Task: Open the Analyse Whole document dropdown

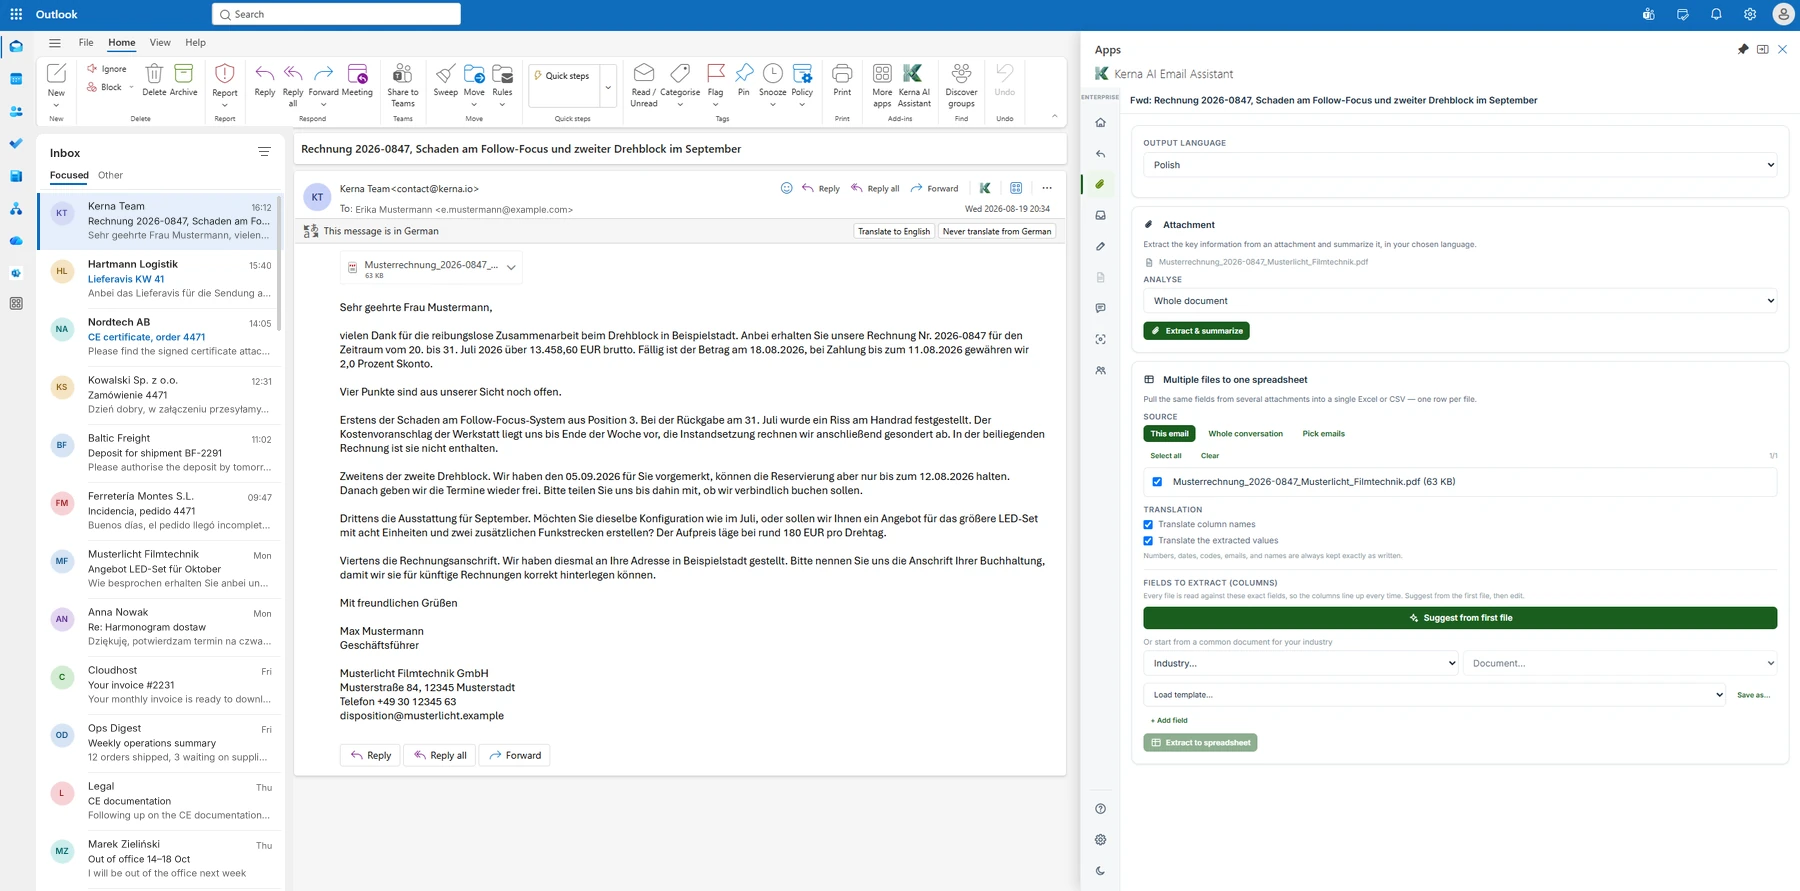Action: (1460, 301)
